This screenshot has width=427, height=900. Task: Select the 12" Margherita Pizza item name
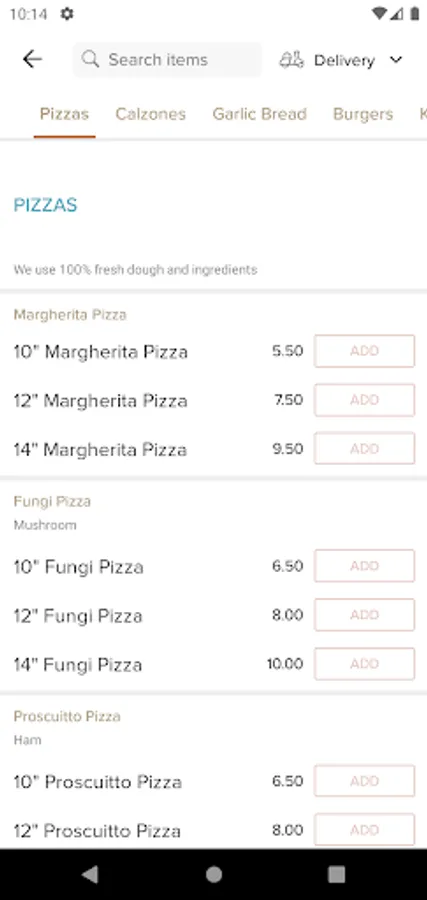click(100, 401)
